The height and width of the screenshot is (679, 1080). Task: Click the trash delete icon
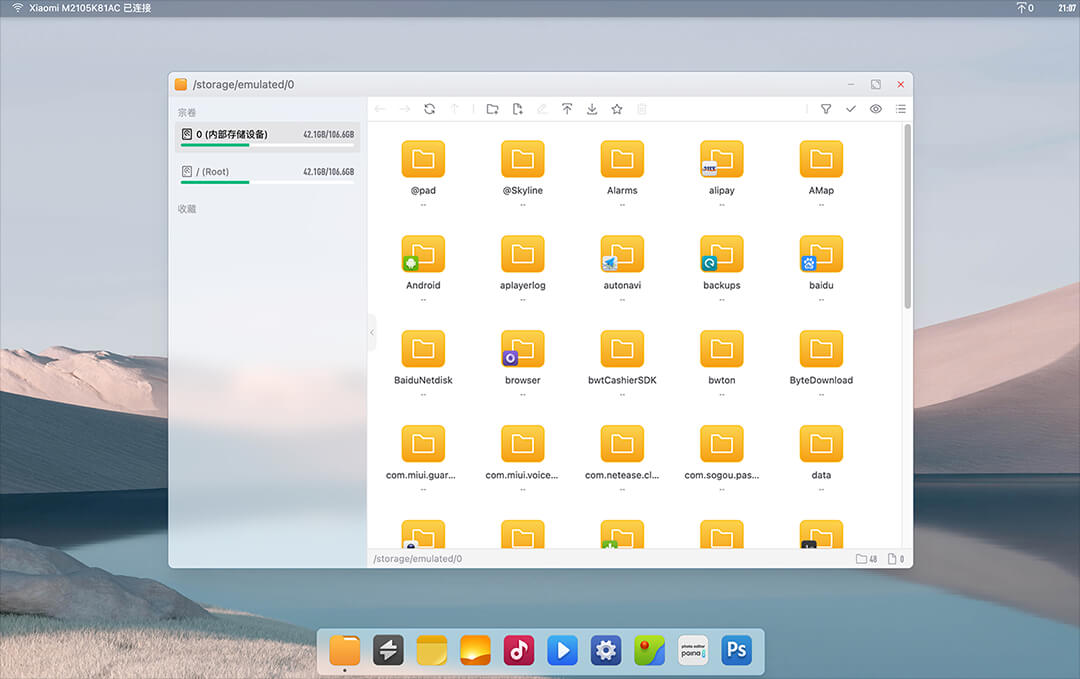642,109
